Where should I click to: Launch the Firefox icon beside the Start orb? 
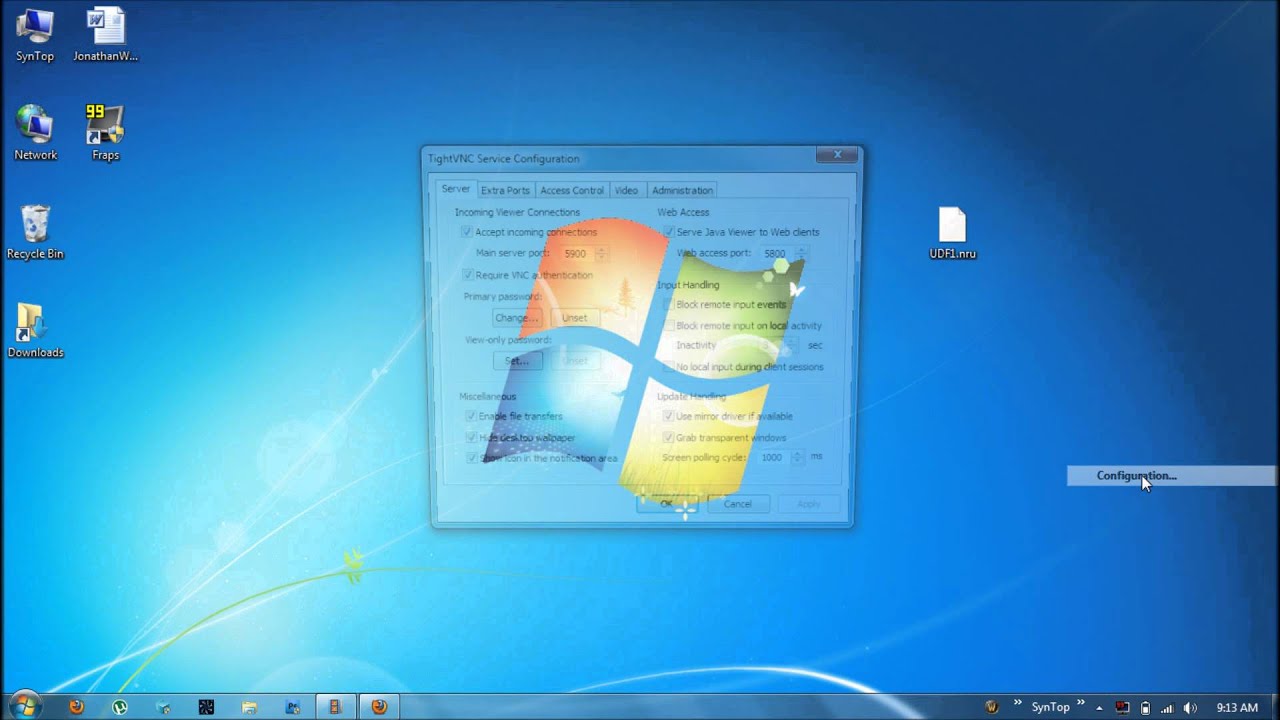coord(77,707)
